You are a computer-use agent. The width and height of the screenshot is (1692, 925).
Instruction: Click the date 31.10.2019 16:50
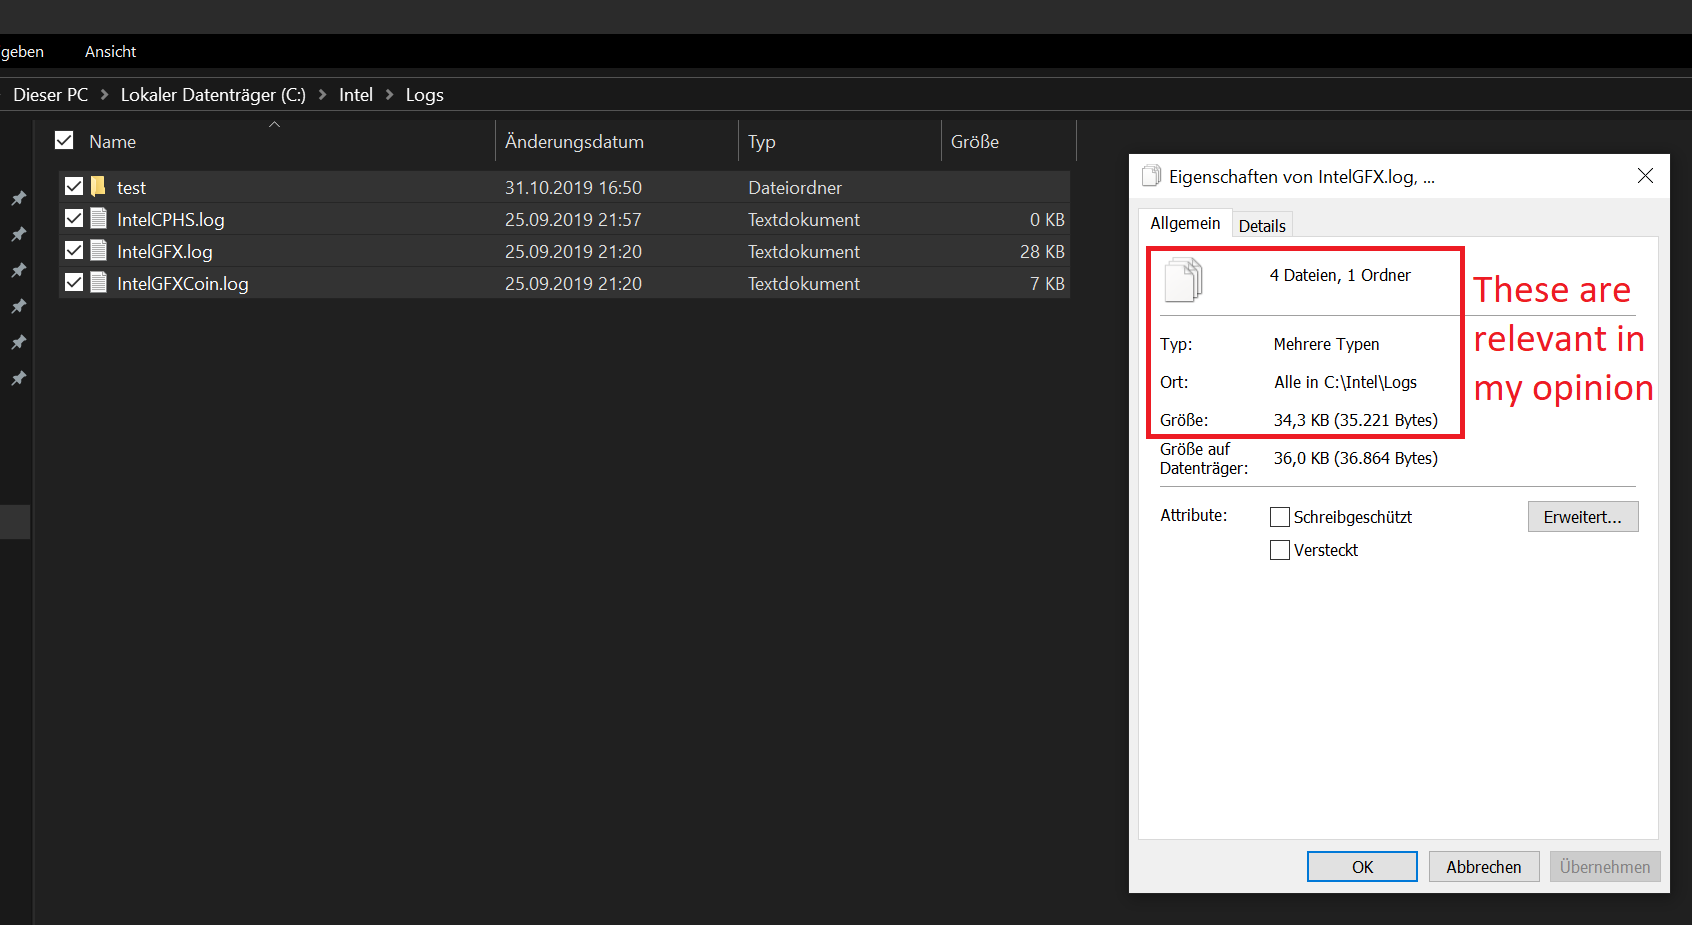click(573, 187)
